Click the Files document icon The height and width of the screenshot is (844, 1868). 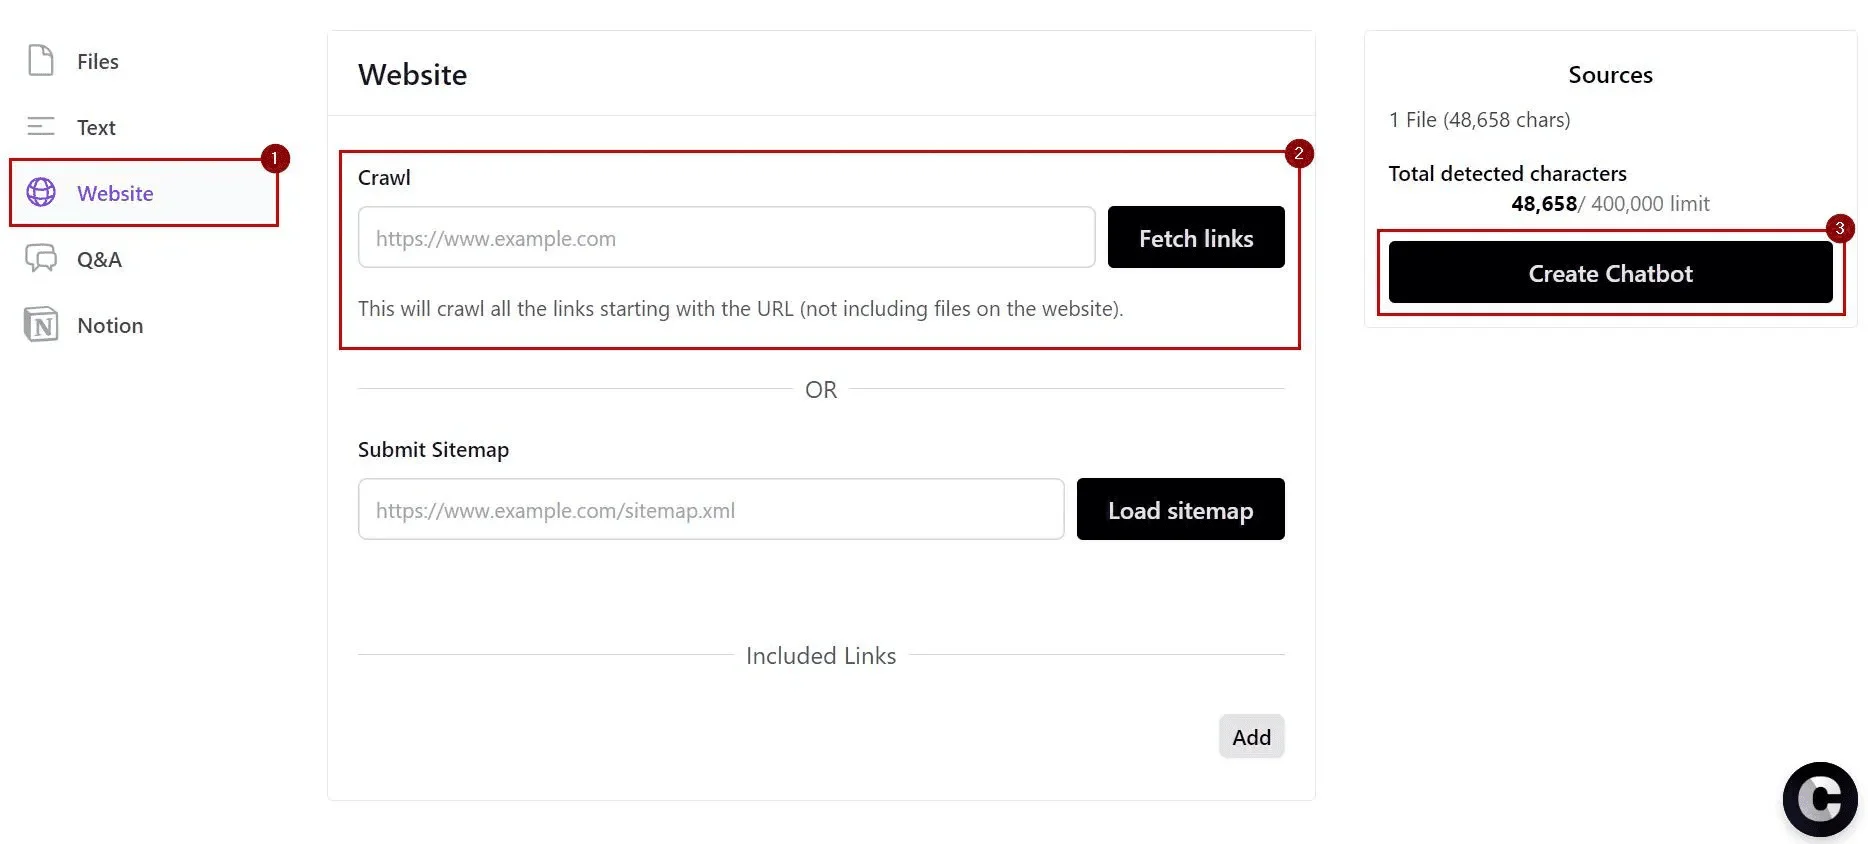pos(41,61)
